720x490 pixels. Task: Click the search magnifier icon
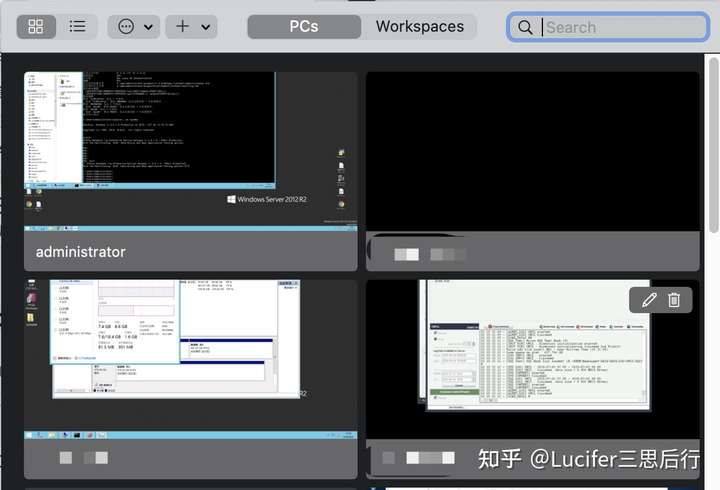tap(525, 28)
